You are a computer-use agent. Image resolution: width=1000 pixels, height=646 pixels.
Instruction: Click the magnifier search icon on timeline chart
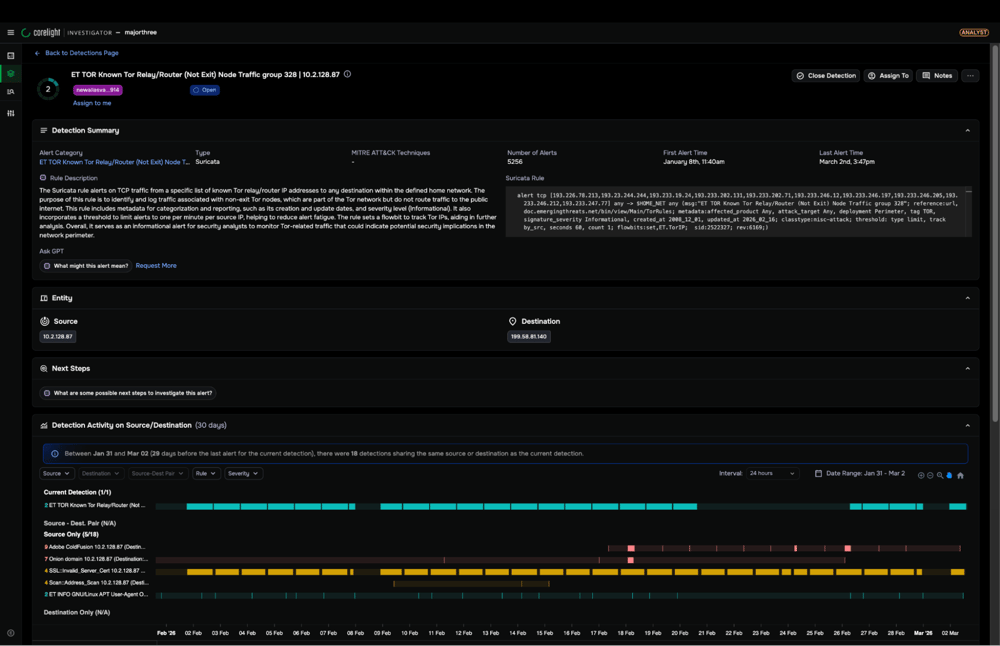tap(940, 475)
